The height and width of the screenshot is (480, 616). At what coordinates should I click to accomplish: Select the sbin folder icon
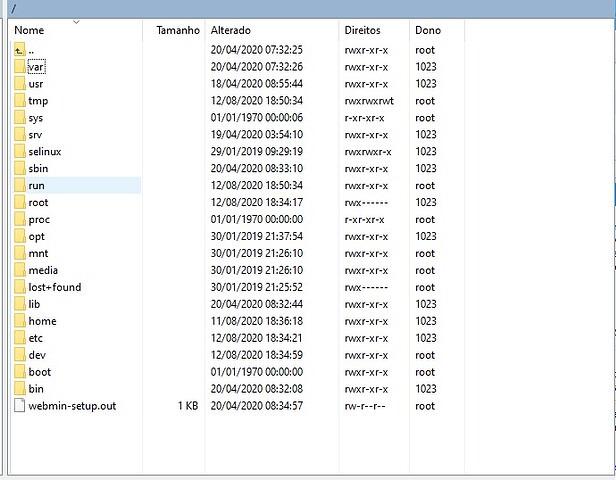[19, 169]
